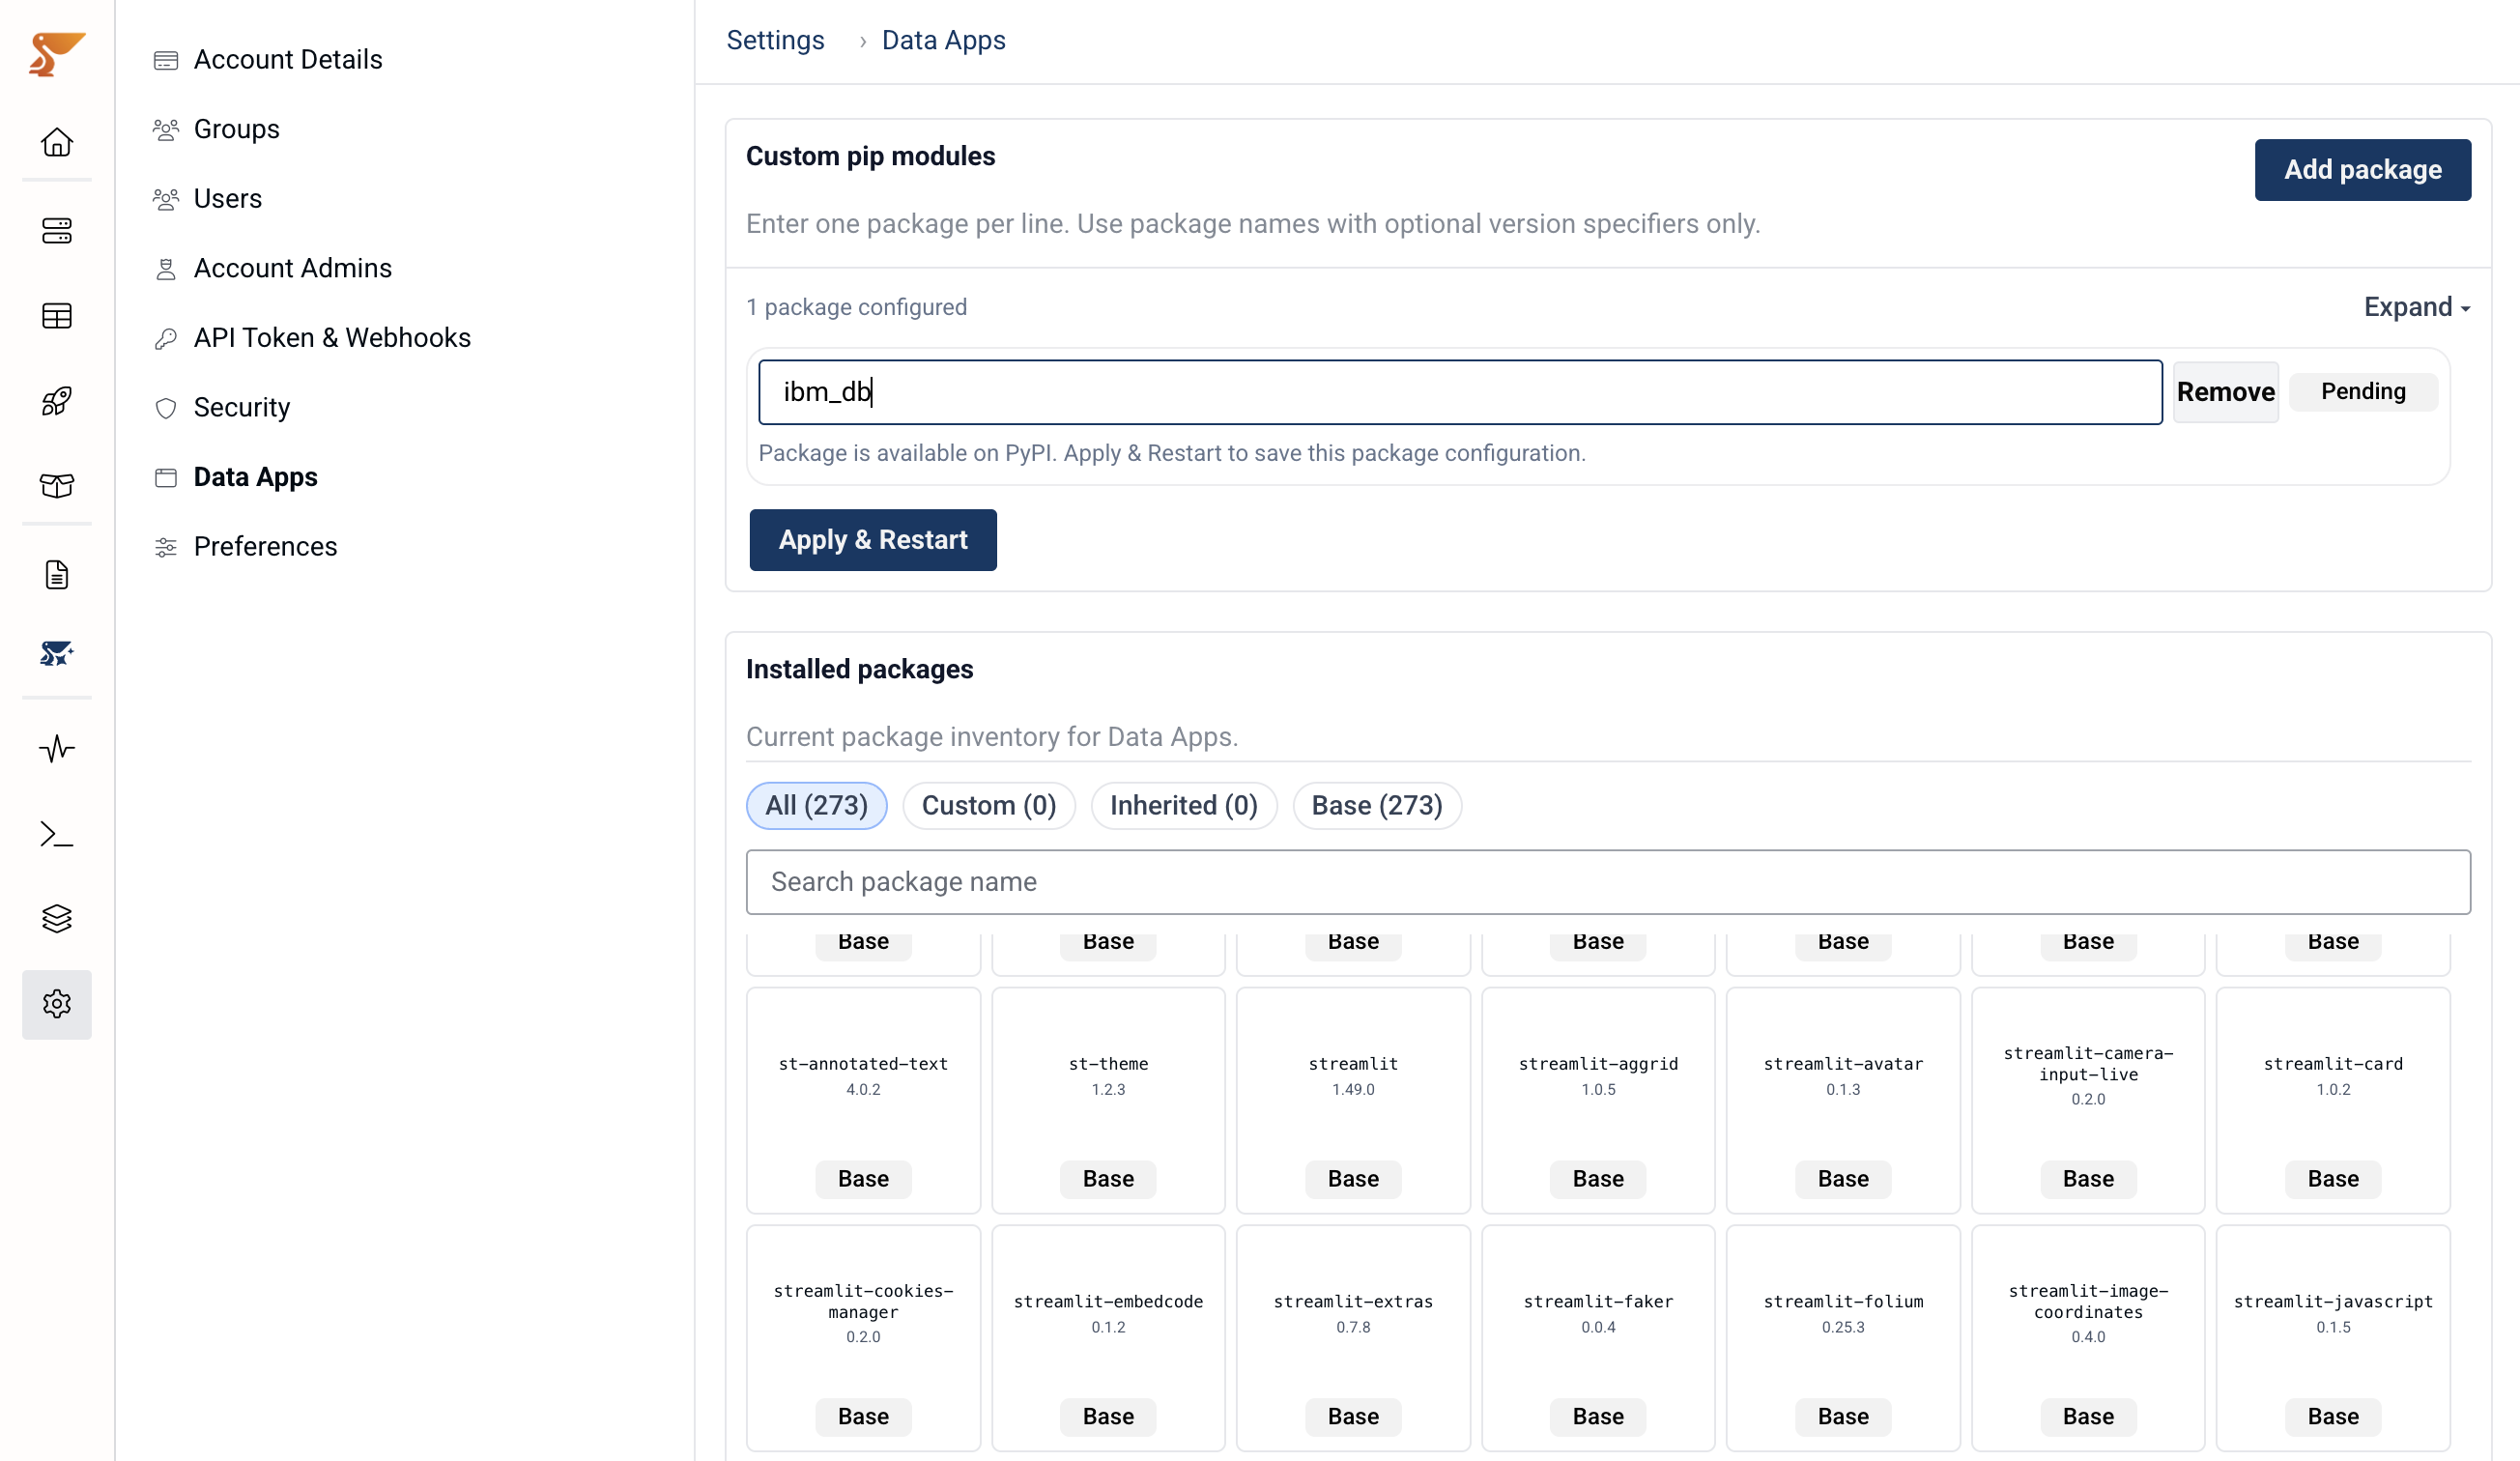2520x1461 pixels.
Task: Click the card icon beside Account Details
Action: pos(166,61)
